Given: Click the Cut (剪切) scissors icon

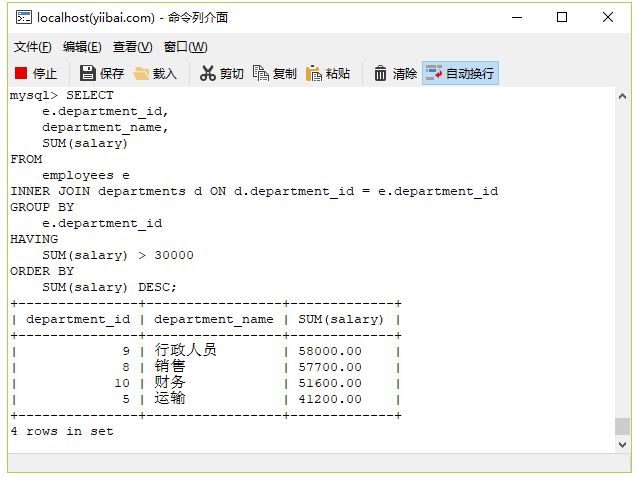Looking at the screenshot, I should [x=207, y=73].
